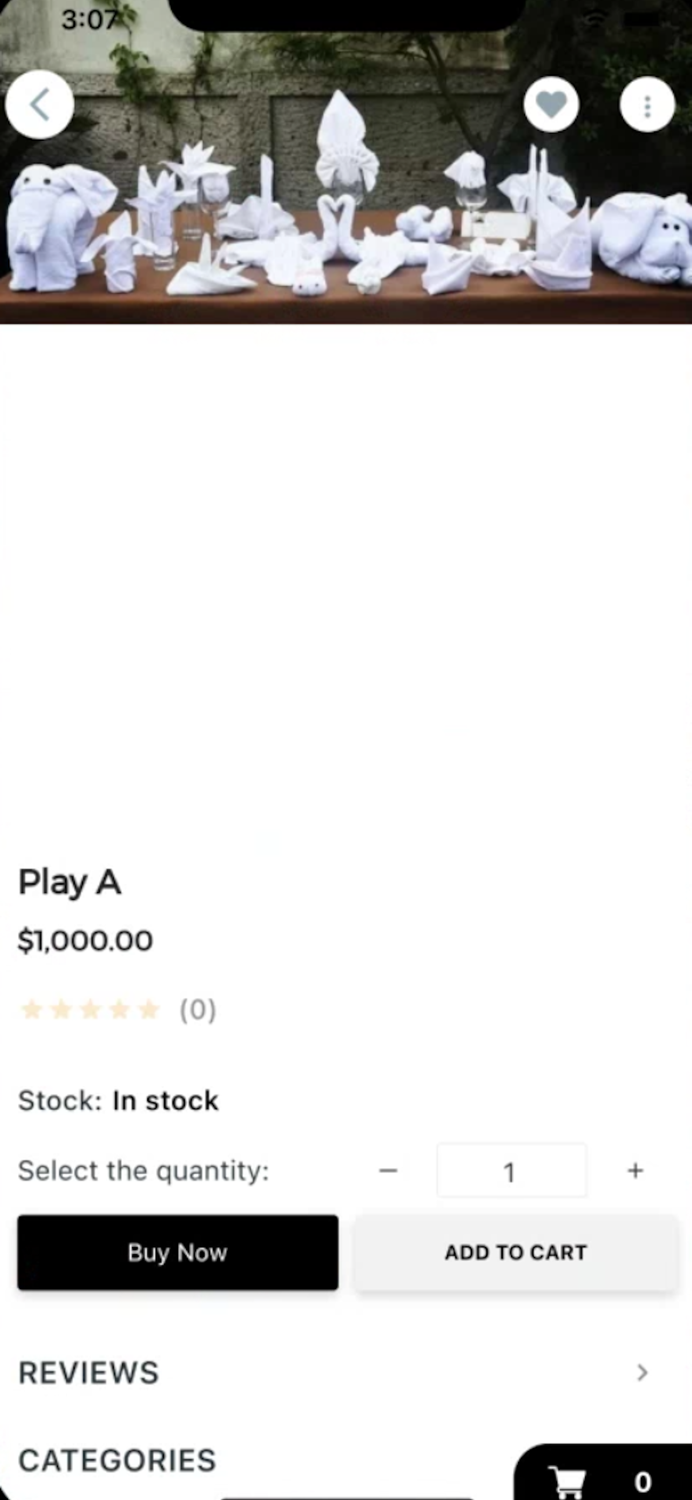
Task: Tap the Buy Now button
Action: (177, 1252)
